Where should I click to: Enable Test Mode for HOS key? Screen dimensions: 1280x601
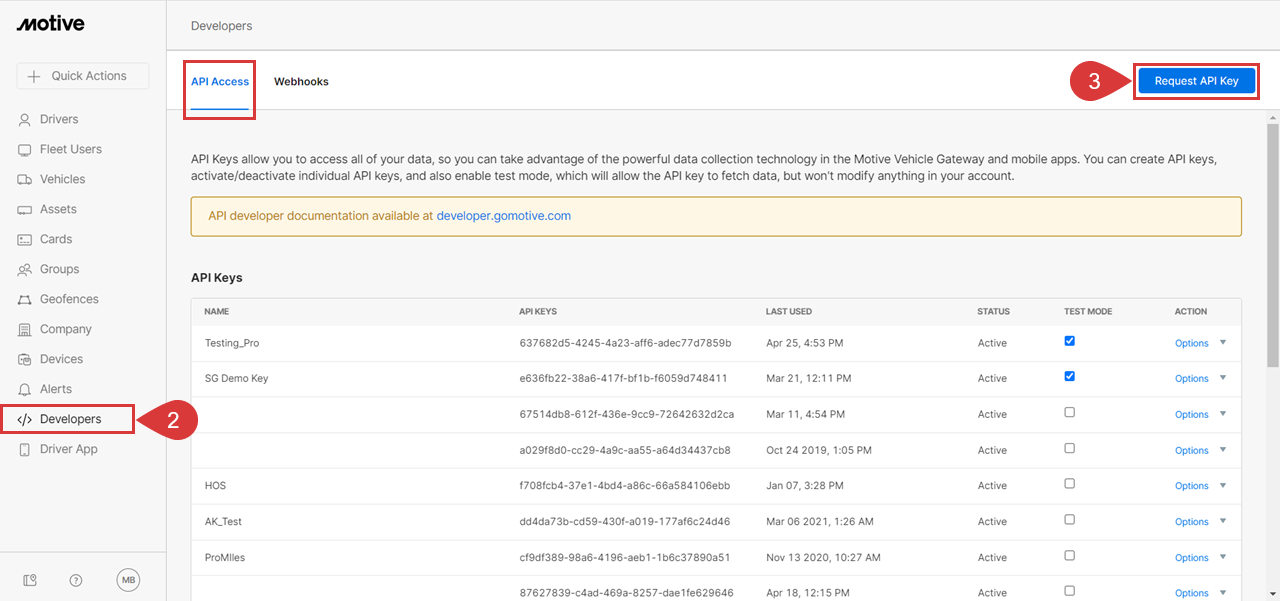[x=1070, y=484]
